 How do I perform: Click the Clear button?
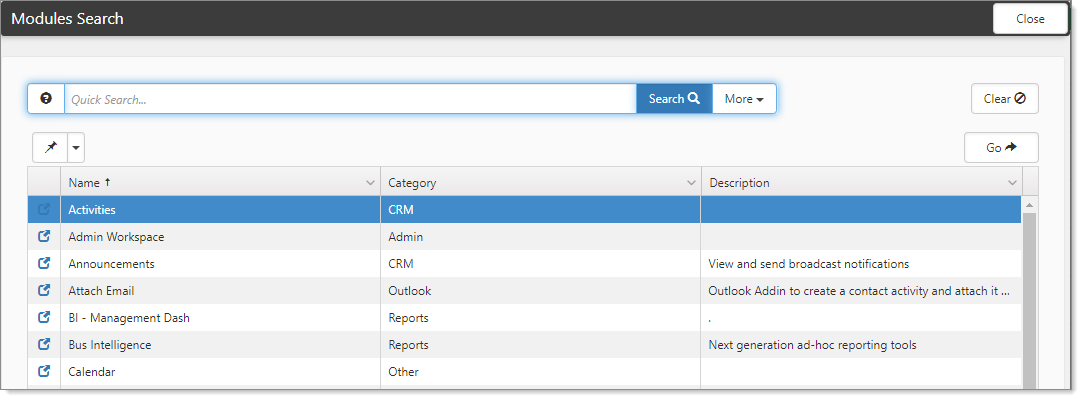[x=1005, y=99]
